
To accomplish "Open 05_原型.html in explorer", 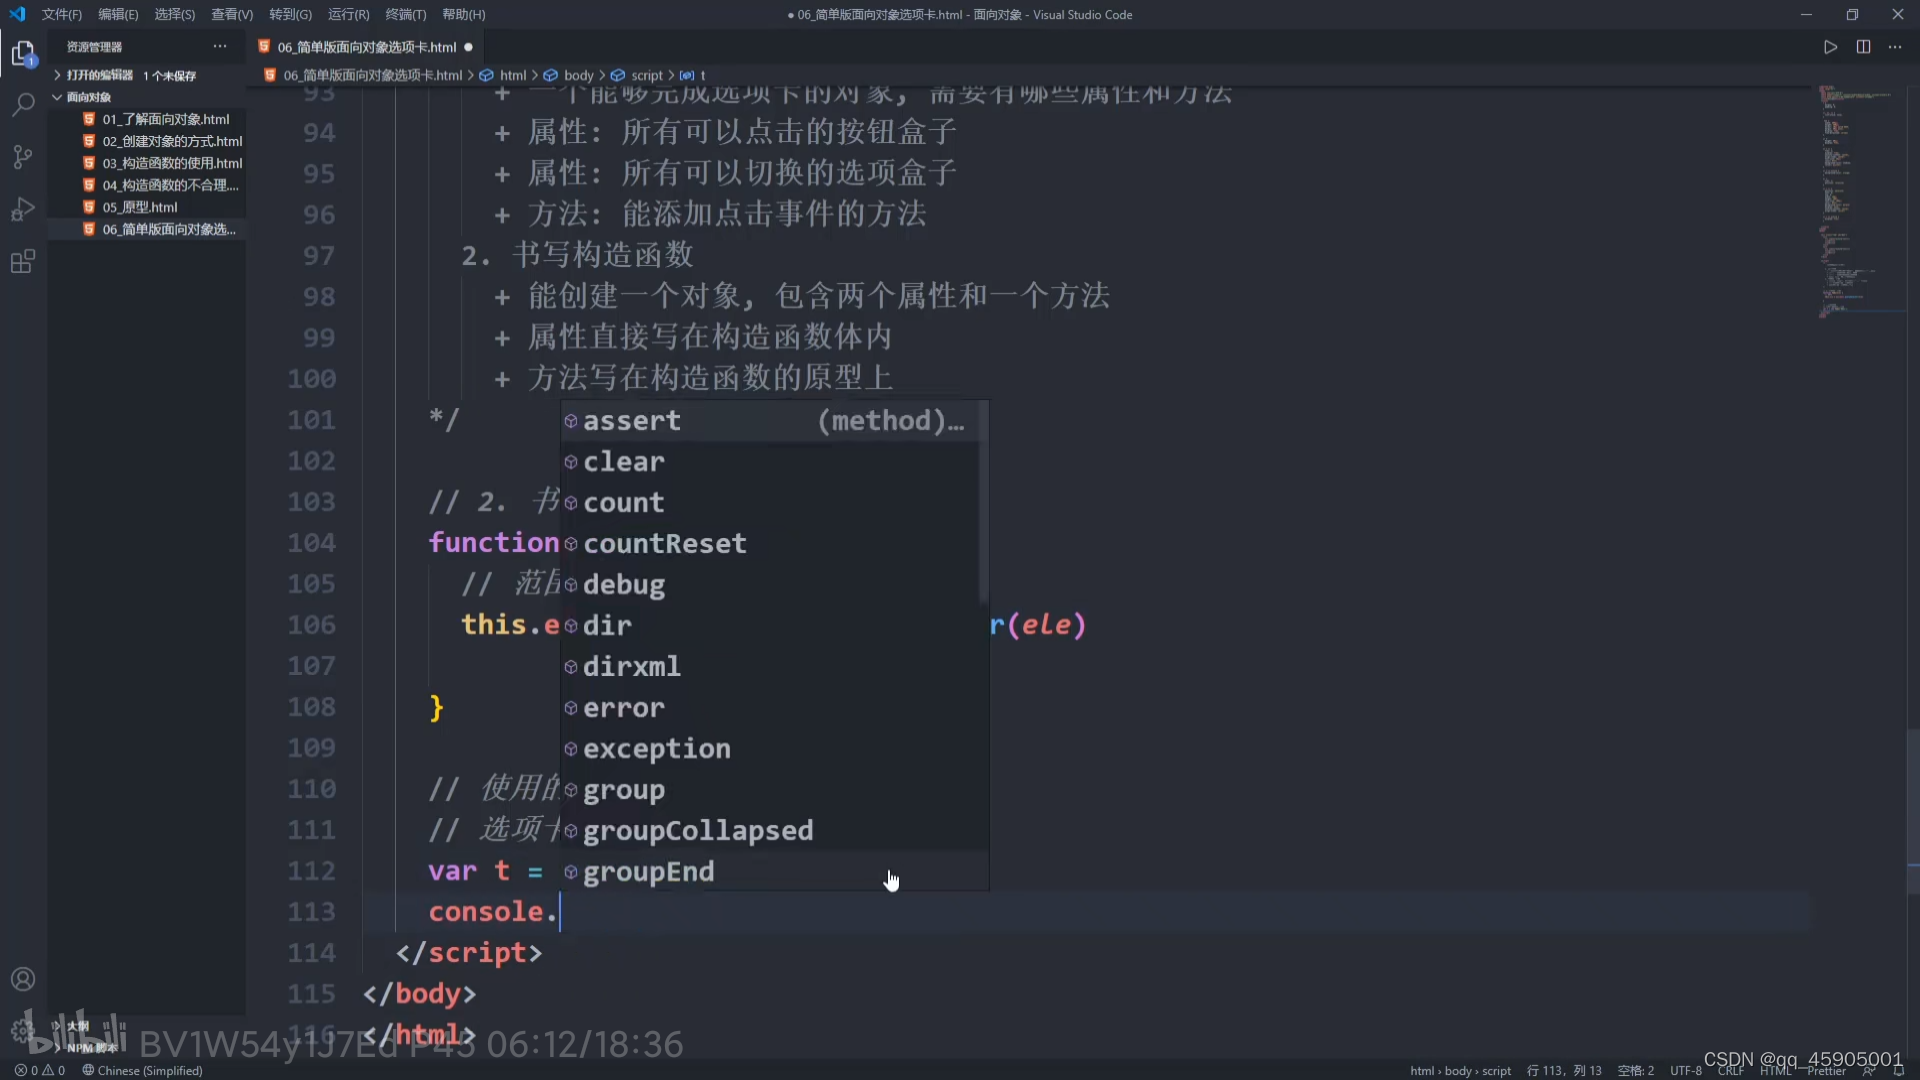I will tap(140, 207).
